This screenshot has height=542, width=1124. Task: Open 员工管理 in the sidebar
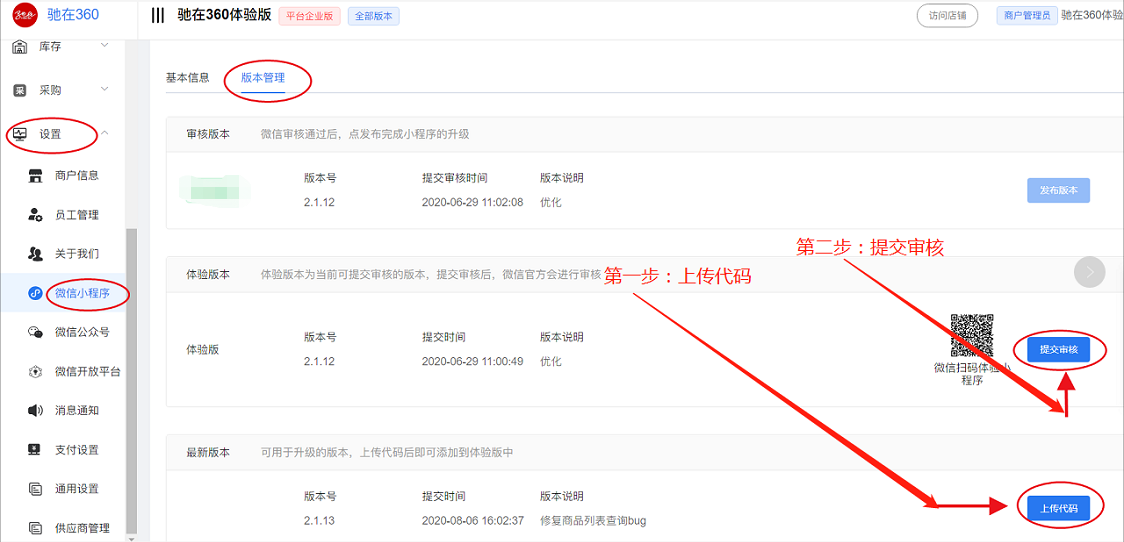click(77, 214)
